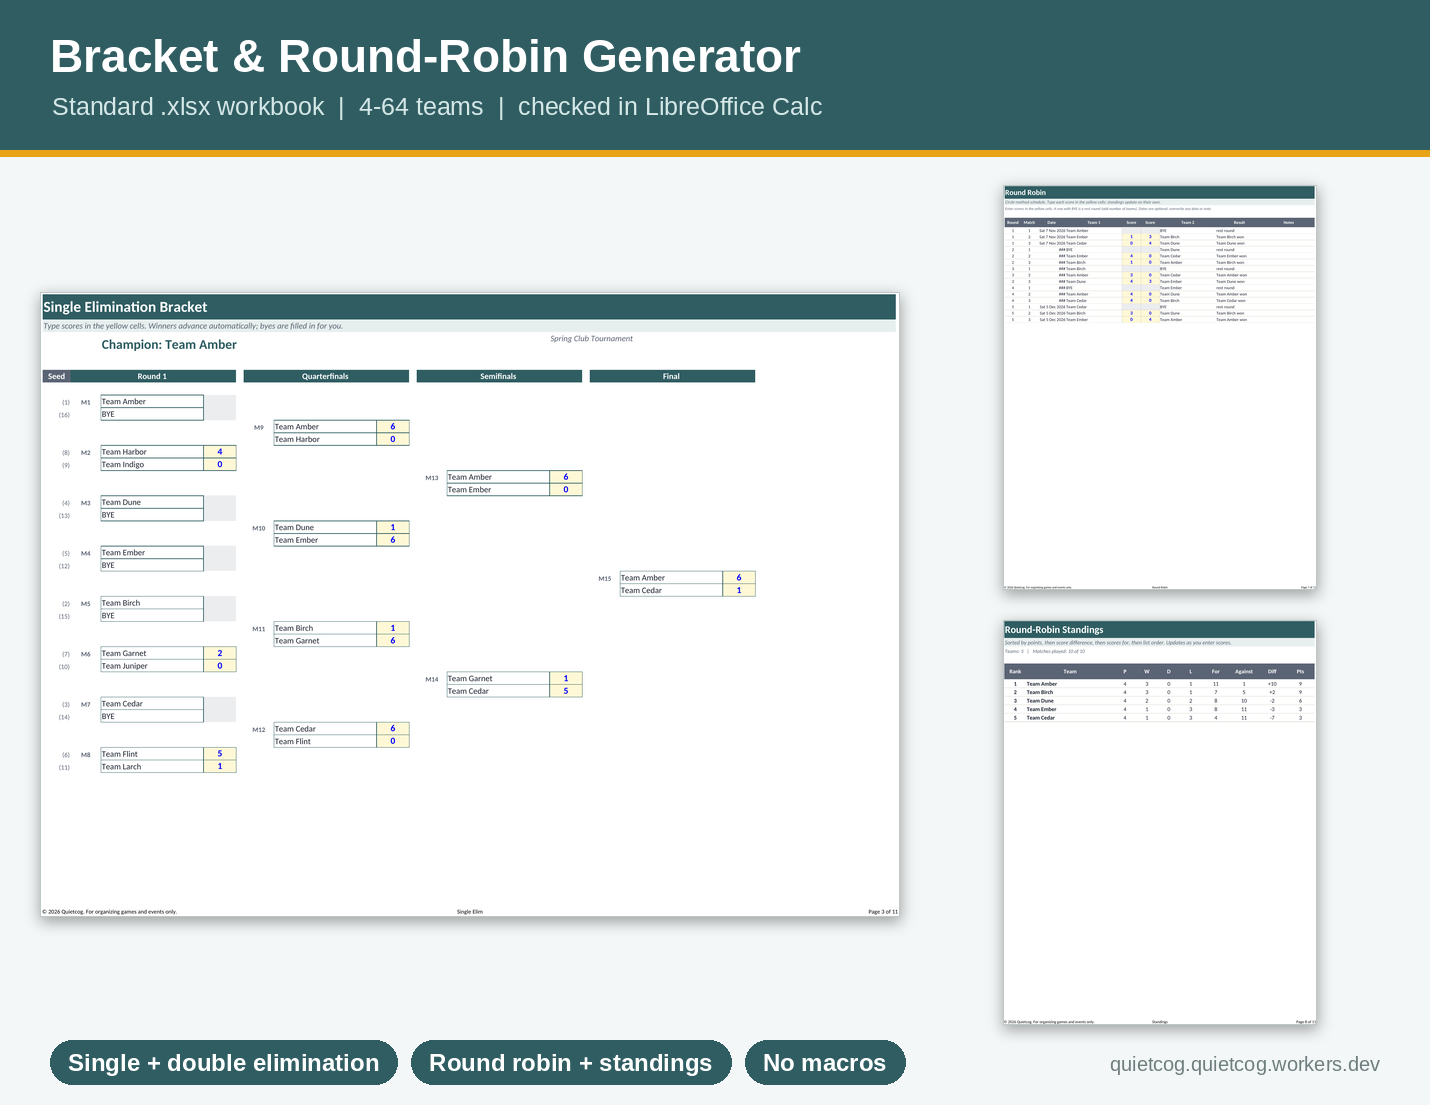Click the "Single + double elimination" pill
Viewport: 1430px width, 1105px height.
224,1063
